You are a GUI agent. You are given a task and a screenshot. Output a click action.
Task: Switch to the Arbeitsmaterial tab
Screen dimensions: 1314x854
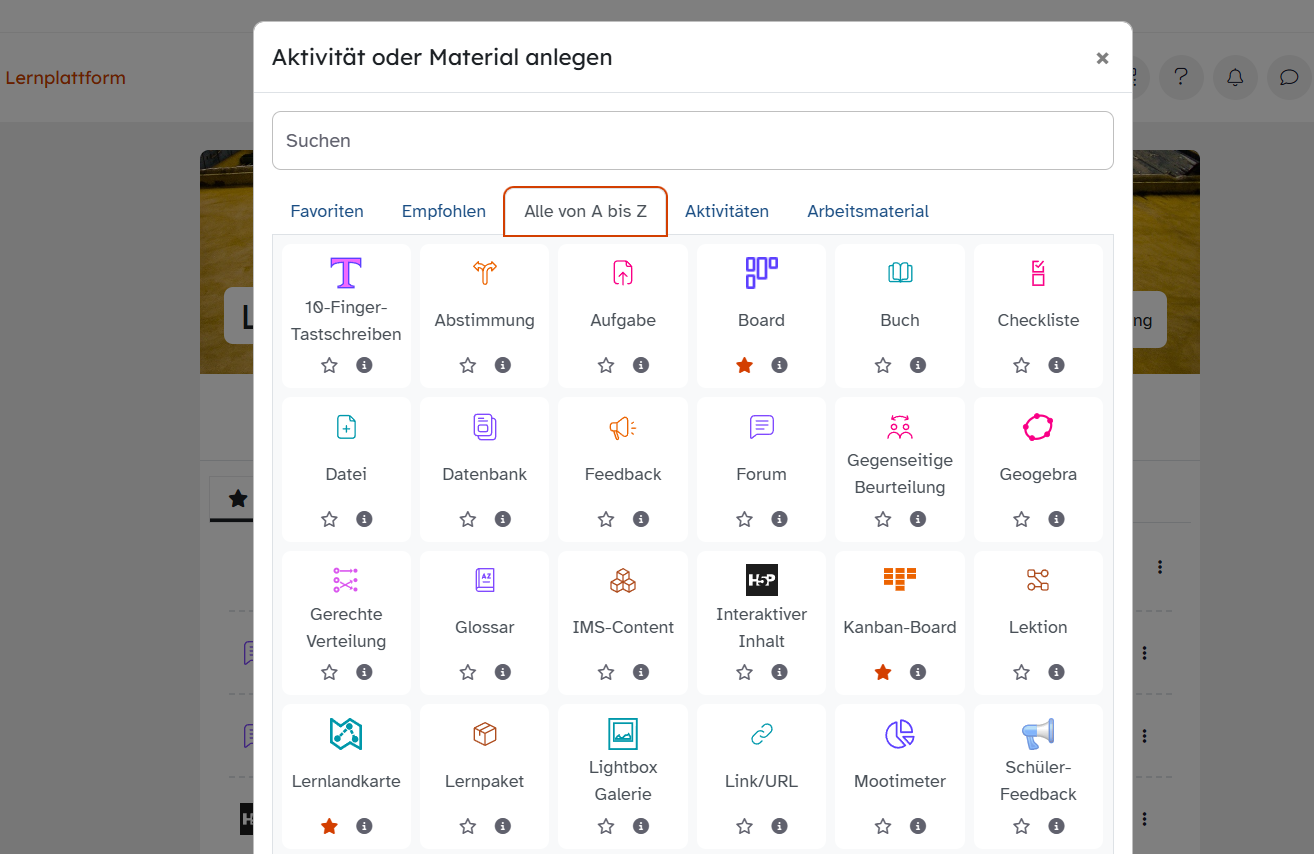point(868,211)
